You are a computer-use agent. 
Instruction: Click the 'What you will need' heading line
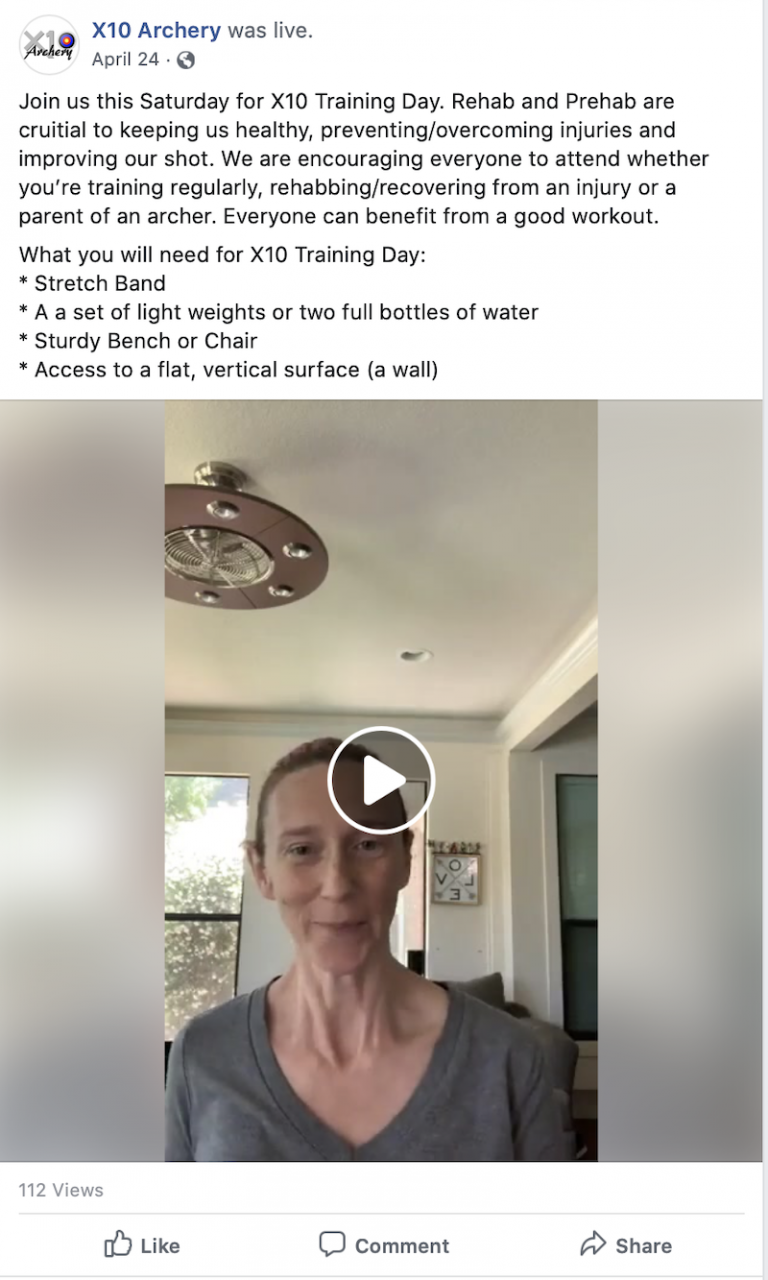(222, 255)
